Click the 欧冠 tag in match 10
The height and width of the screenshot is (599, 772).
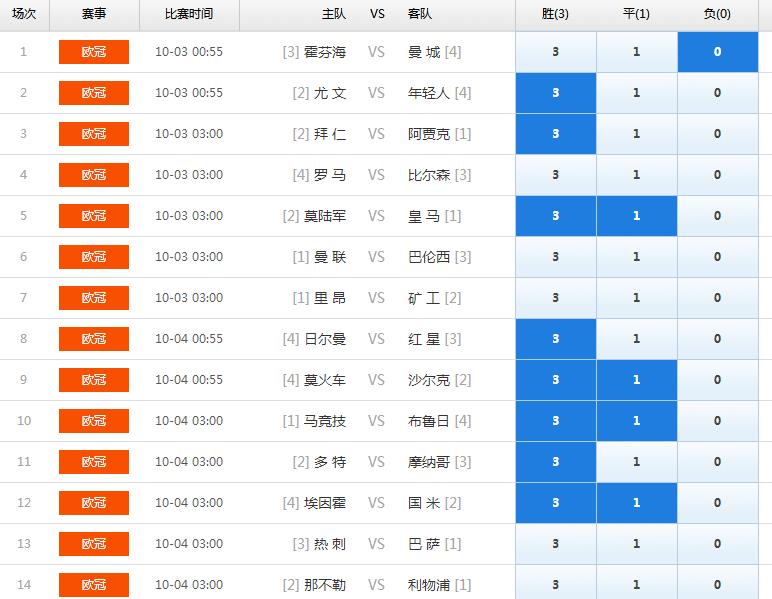point(94,421)
